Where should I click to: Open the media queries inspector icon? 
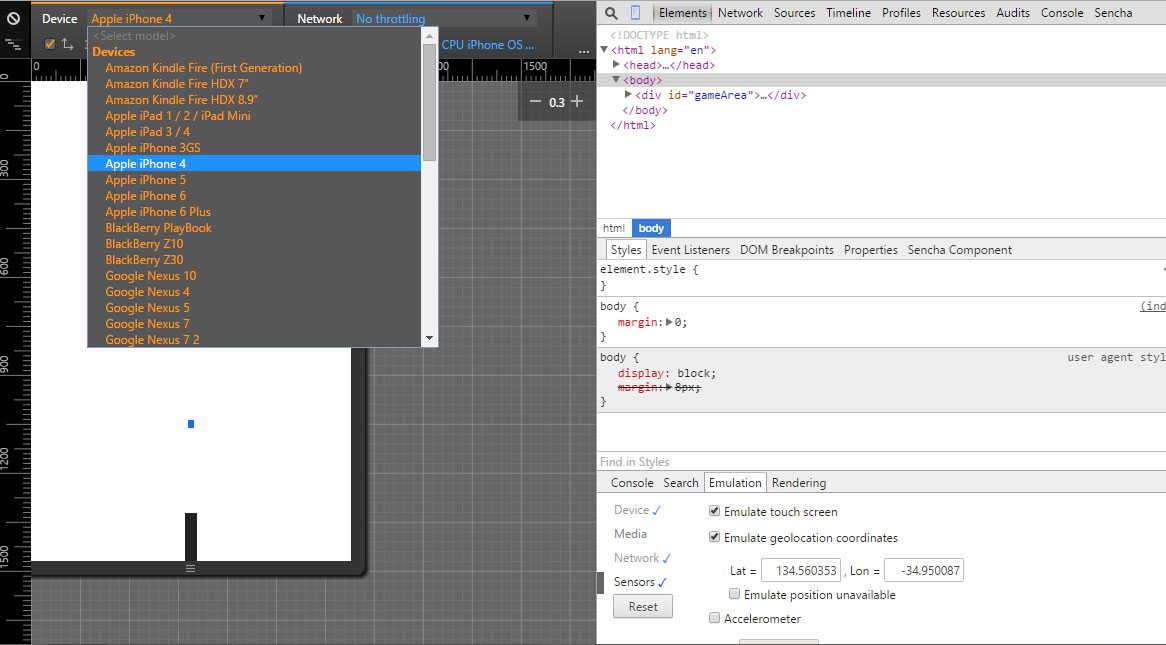[13, 45]
